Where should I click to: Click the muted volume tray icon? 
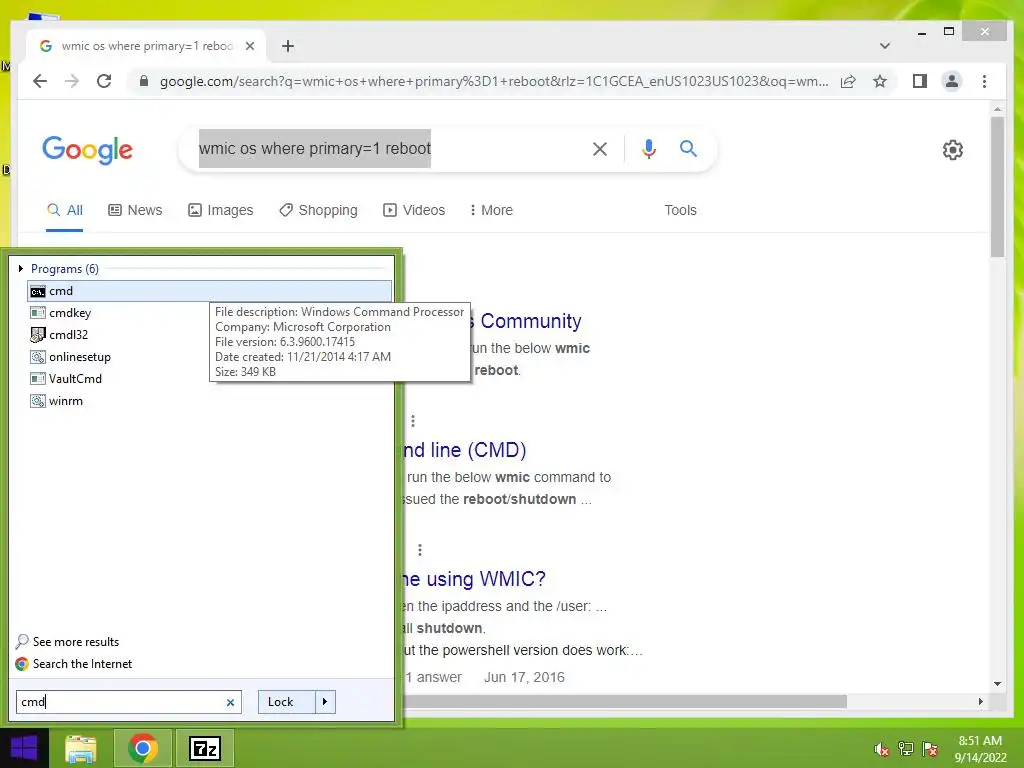tap(882, 750)
